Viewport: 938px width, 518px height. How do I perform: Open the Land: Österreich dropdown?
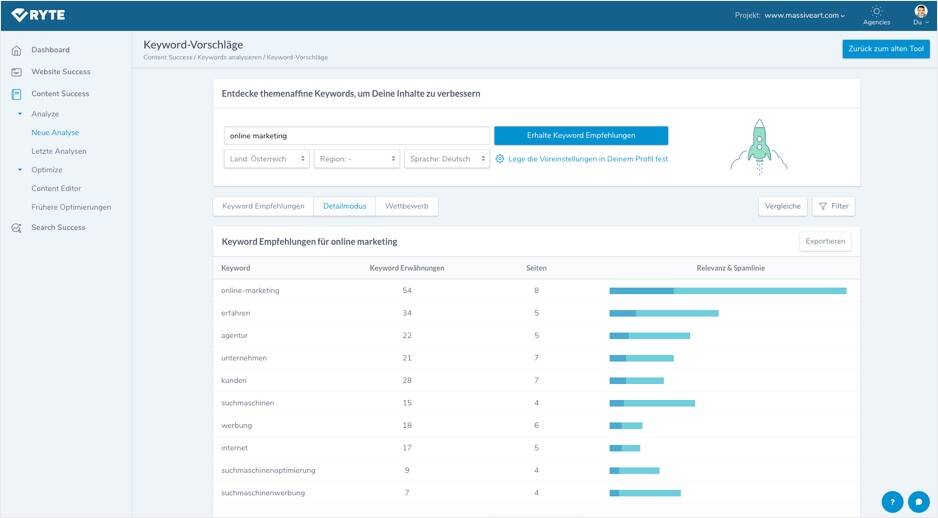click(x=266, y=159)
